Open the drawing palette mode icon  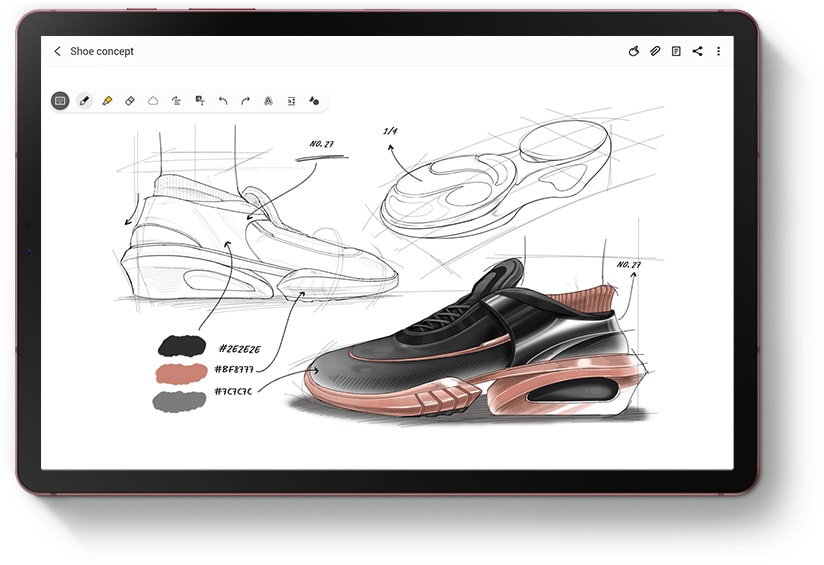(633, 51)
